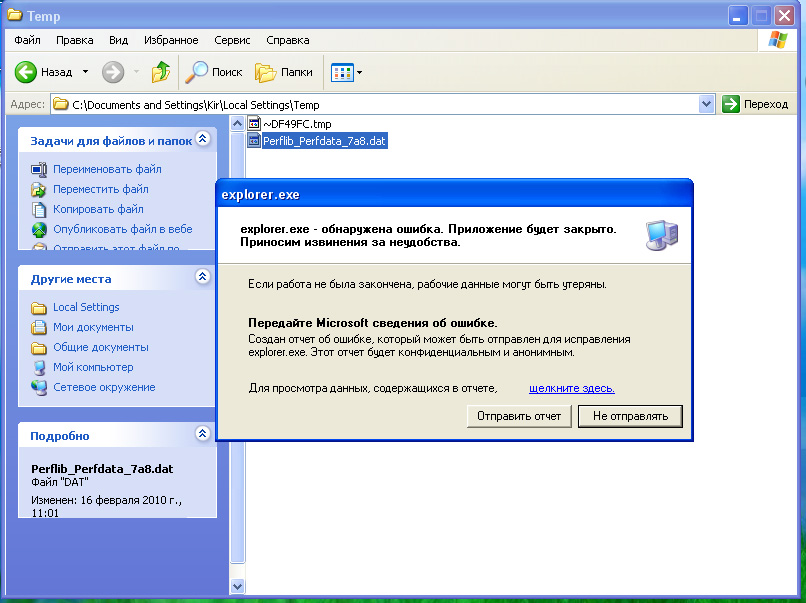Open Local Settings folder link
Viewport: 806px width, 603px height.
point(86,307)
